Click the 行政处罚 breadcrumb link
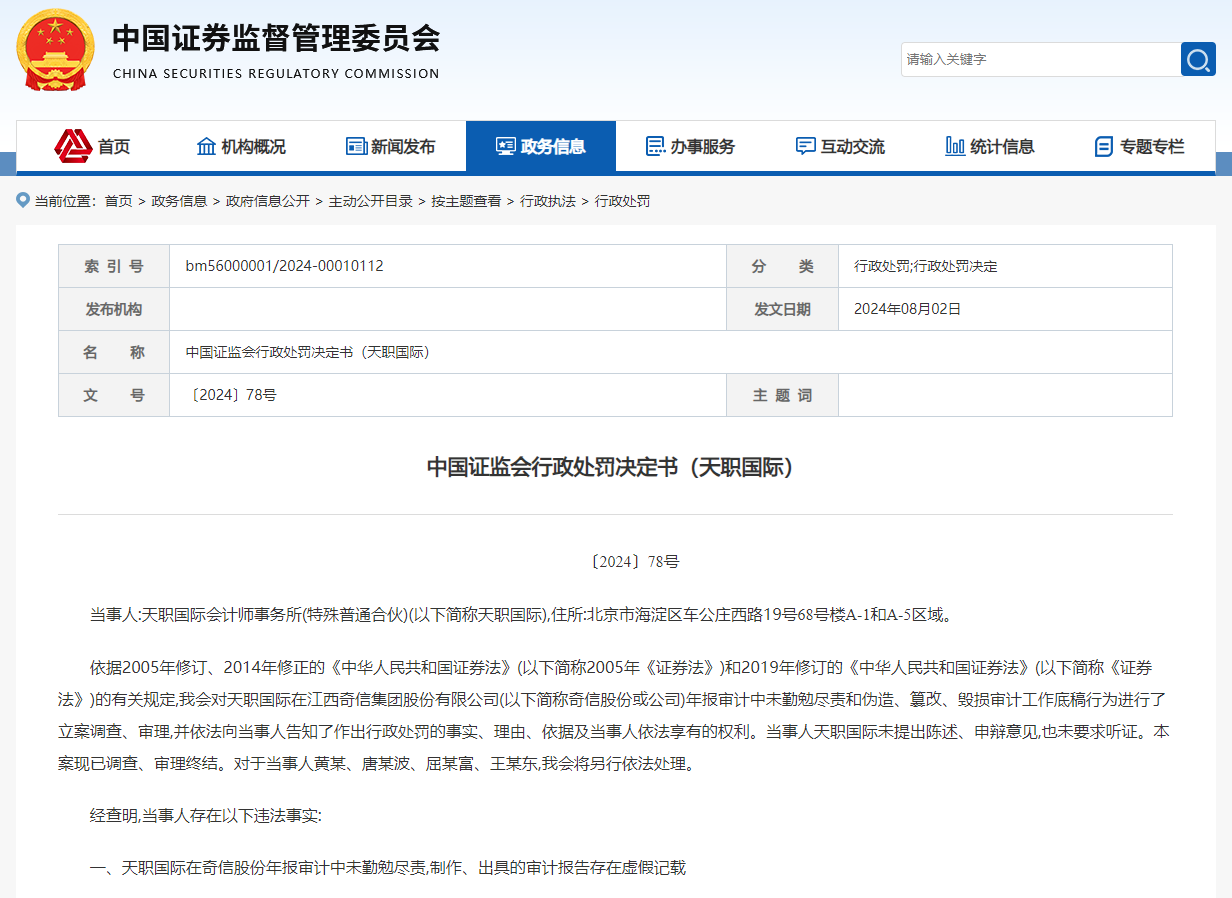Image resolution: width=1232 pixels, height=898 pixels. pyautogui.click(x=622, y=201)
